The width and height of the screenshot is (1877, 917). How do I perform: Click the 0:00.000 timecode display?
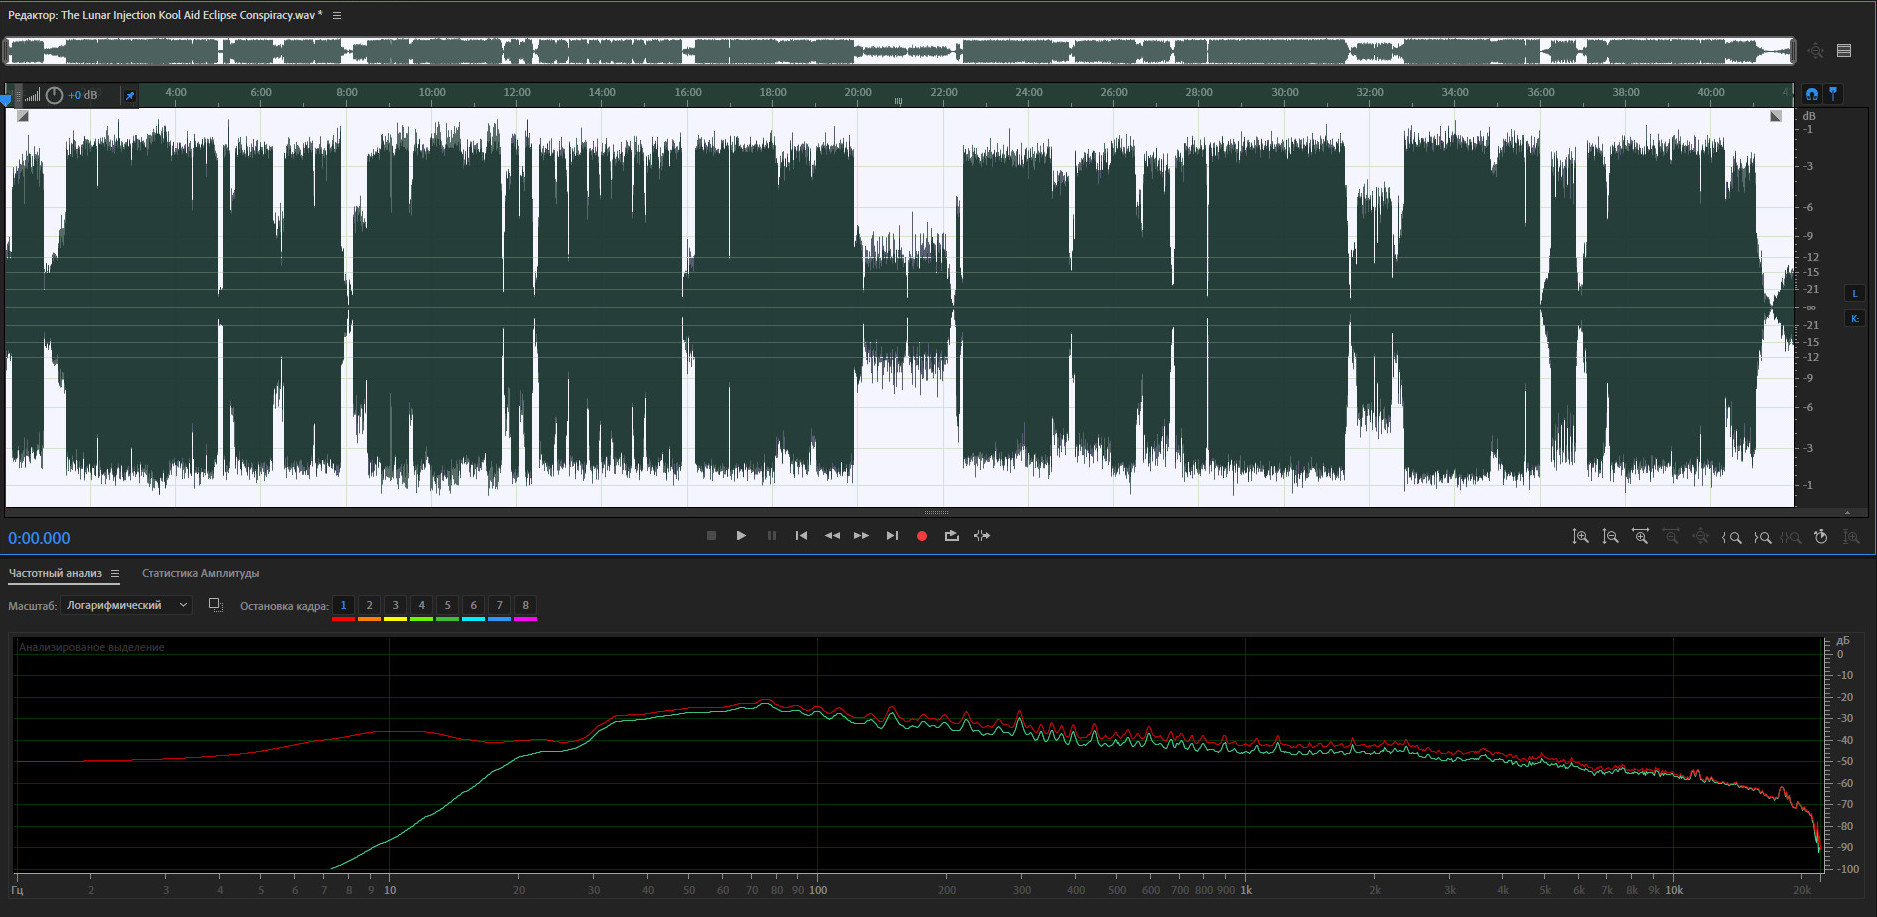click(x=40, y=538)
